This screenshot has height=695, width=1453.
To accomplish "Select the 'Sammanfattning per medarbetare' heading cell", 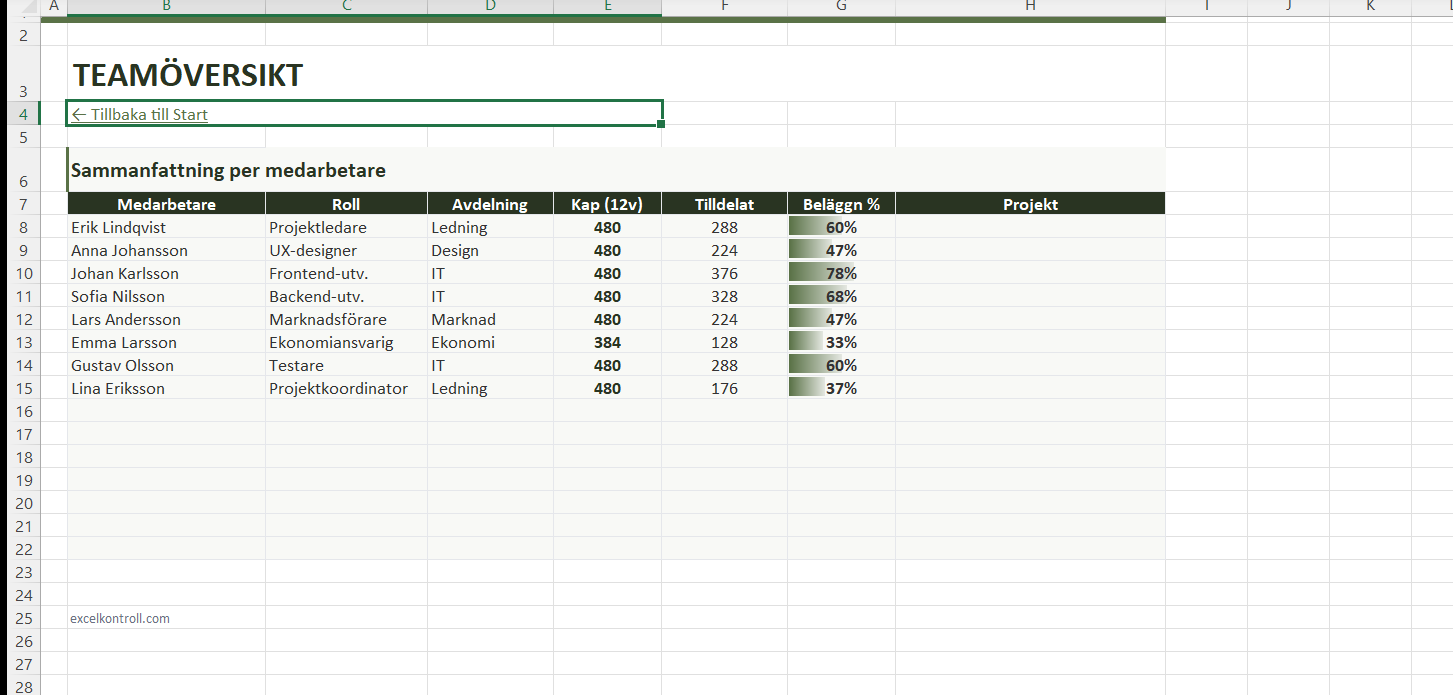I will click(228, 171).
